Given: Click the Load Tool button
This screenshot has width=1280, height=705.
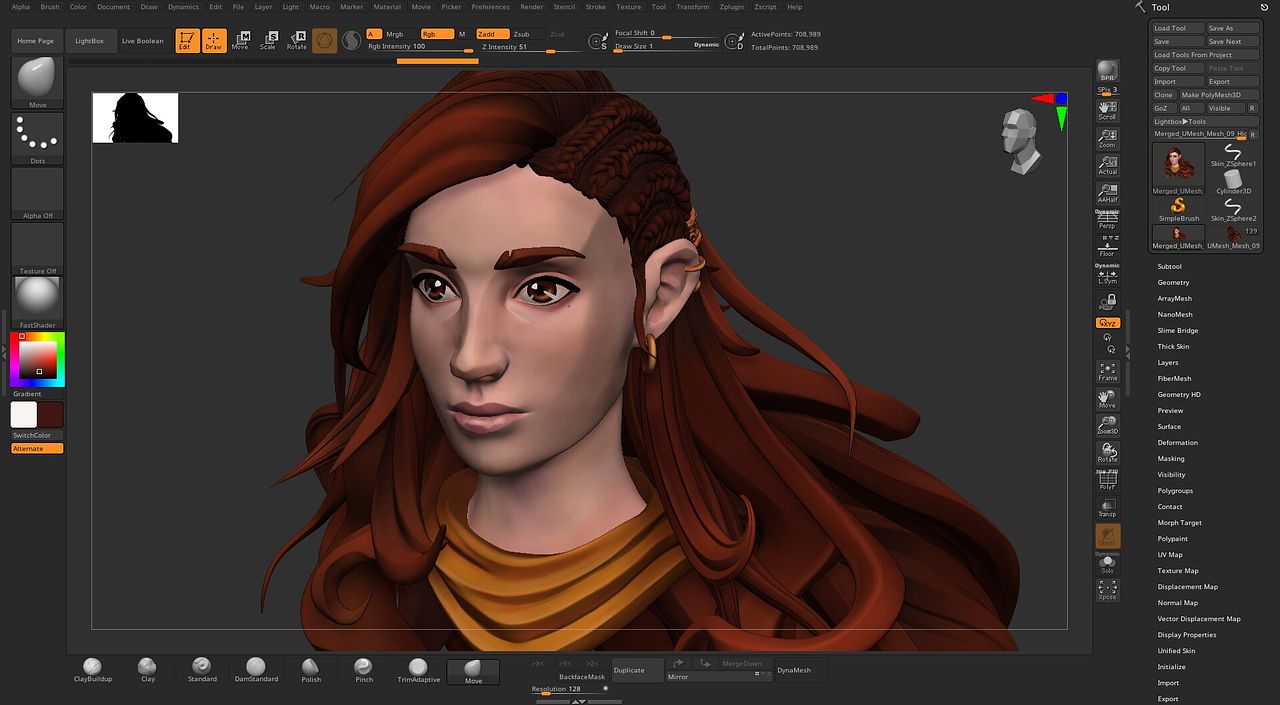Looking at the screenshot, I should (1177, 28).
